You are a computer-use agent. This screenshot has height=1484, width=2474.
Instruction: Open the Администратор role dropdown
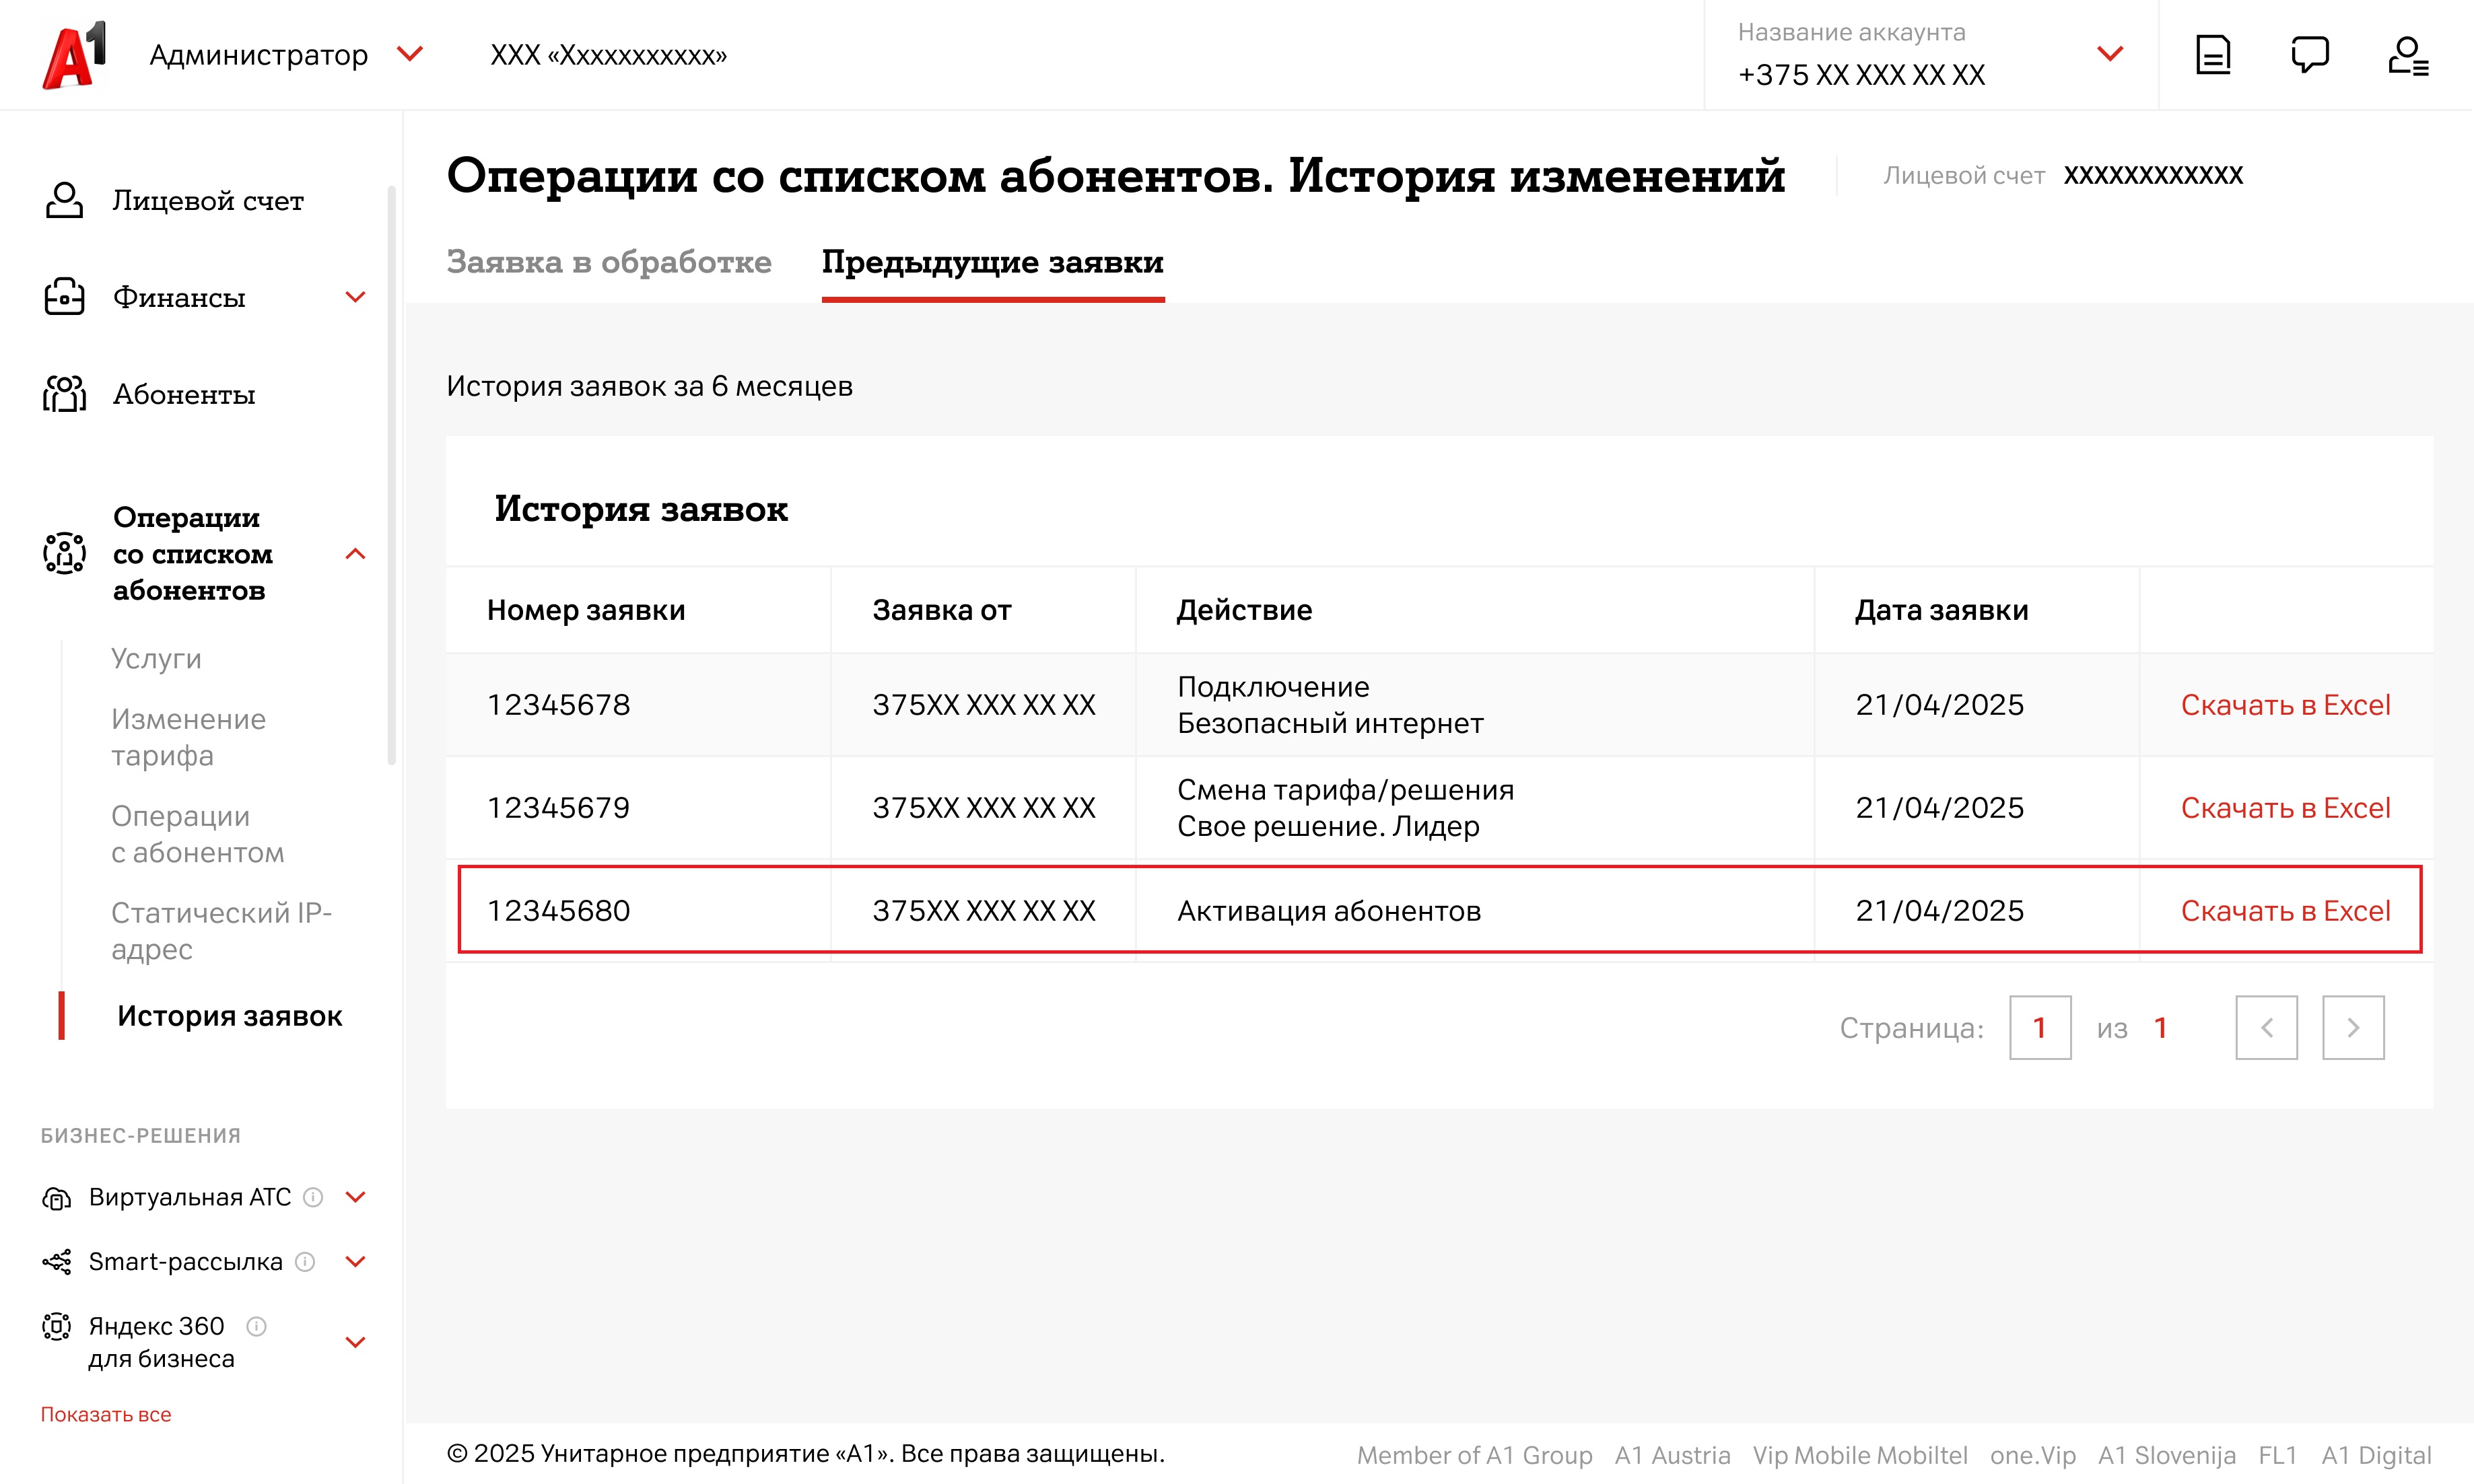pyautogui.click(x=409, y=54)
